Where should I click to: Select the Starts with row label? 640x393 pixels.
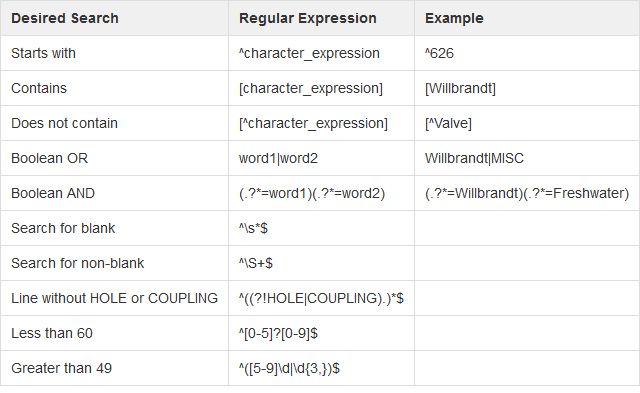click(43, 53)
